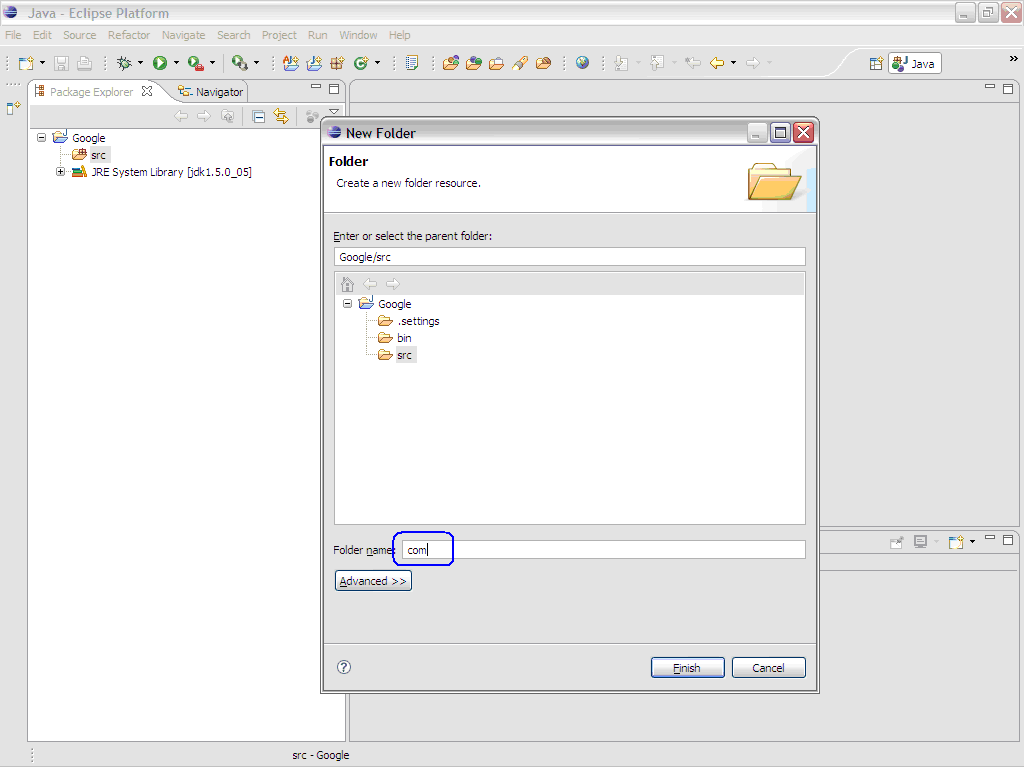The width and height of the screenshot is (1024, 768).
Task: Click the Save toolbar icon
Action: click(x=61, y=63)
